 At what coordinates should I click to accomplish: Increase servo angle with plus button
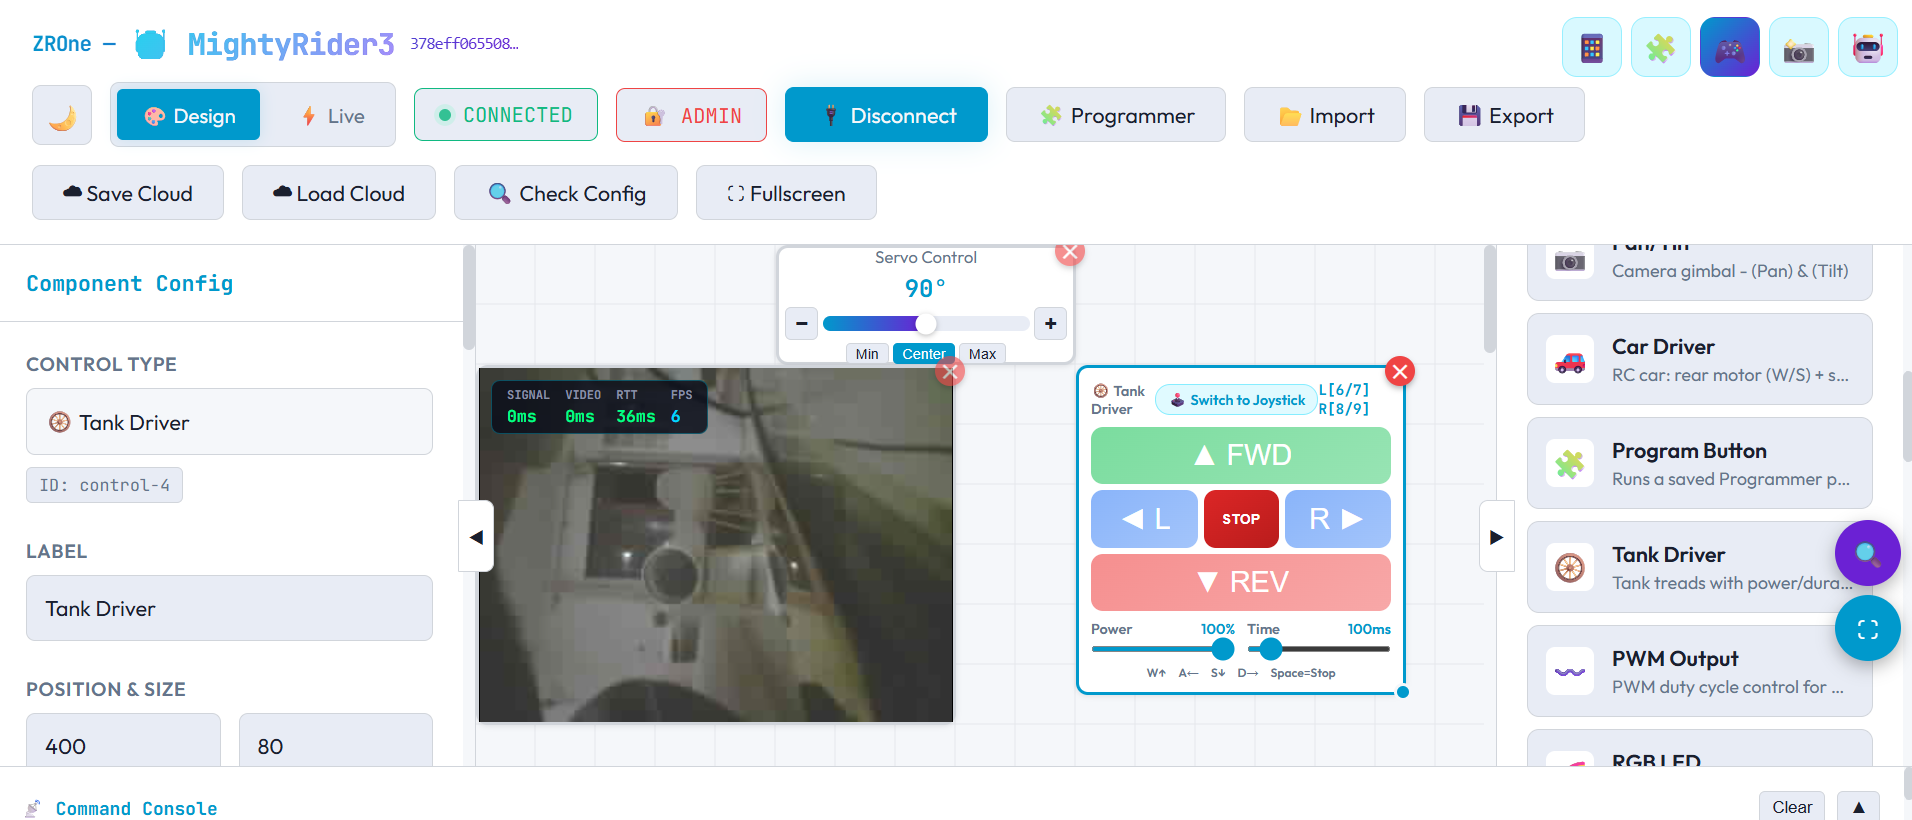click(x=1050, y=323)
